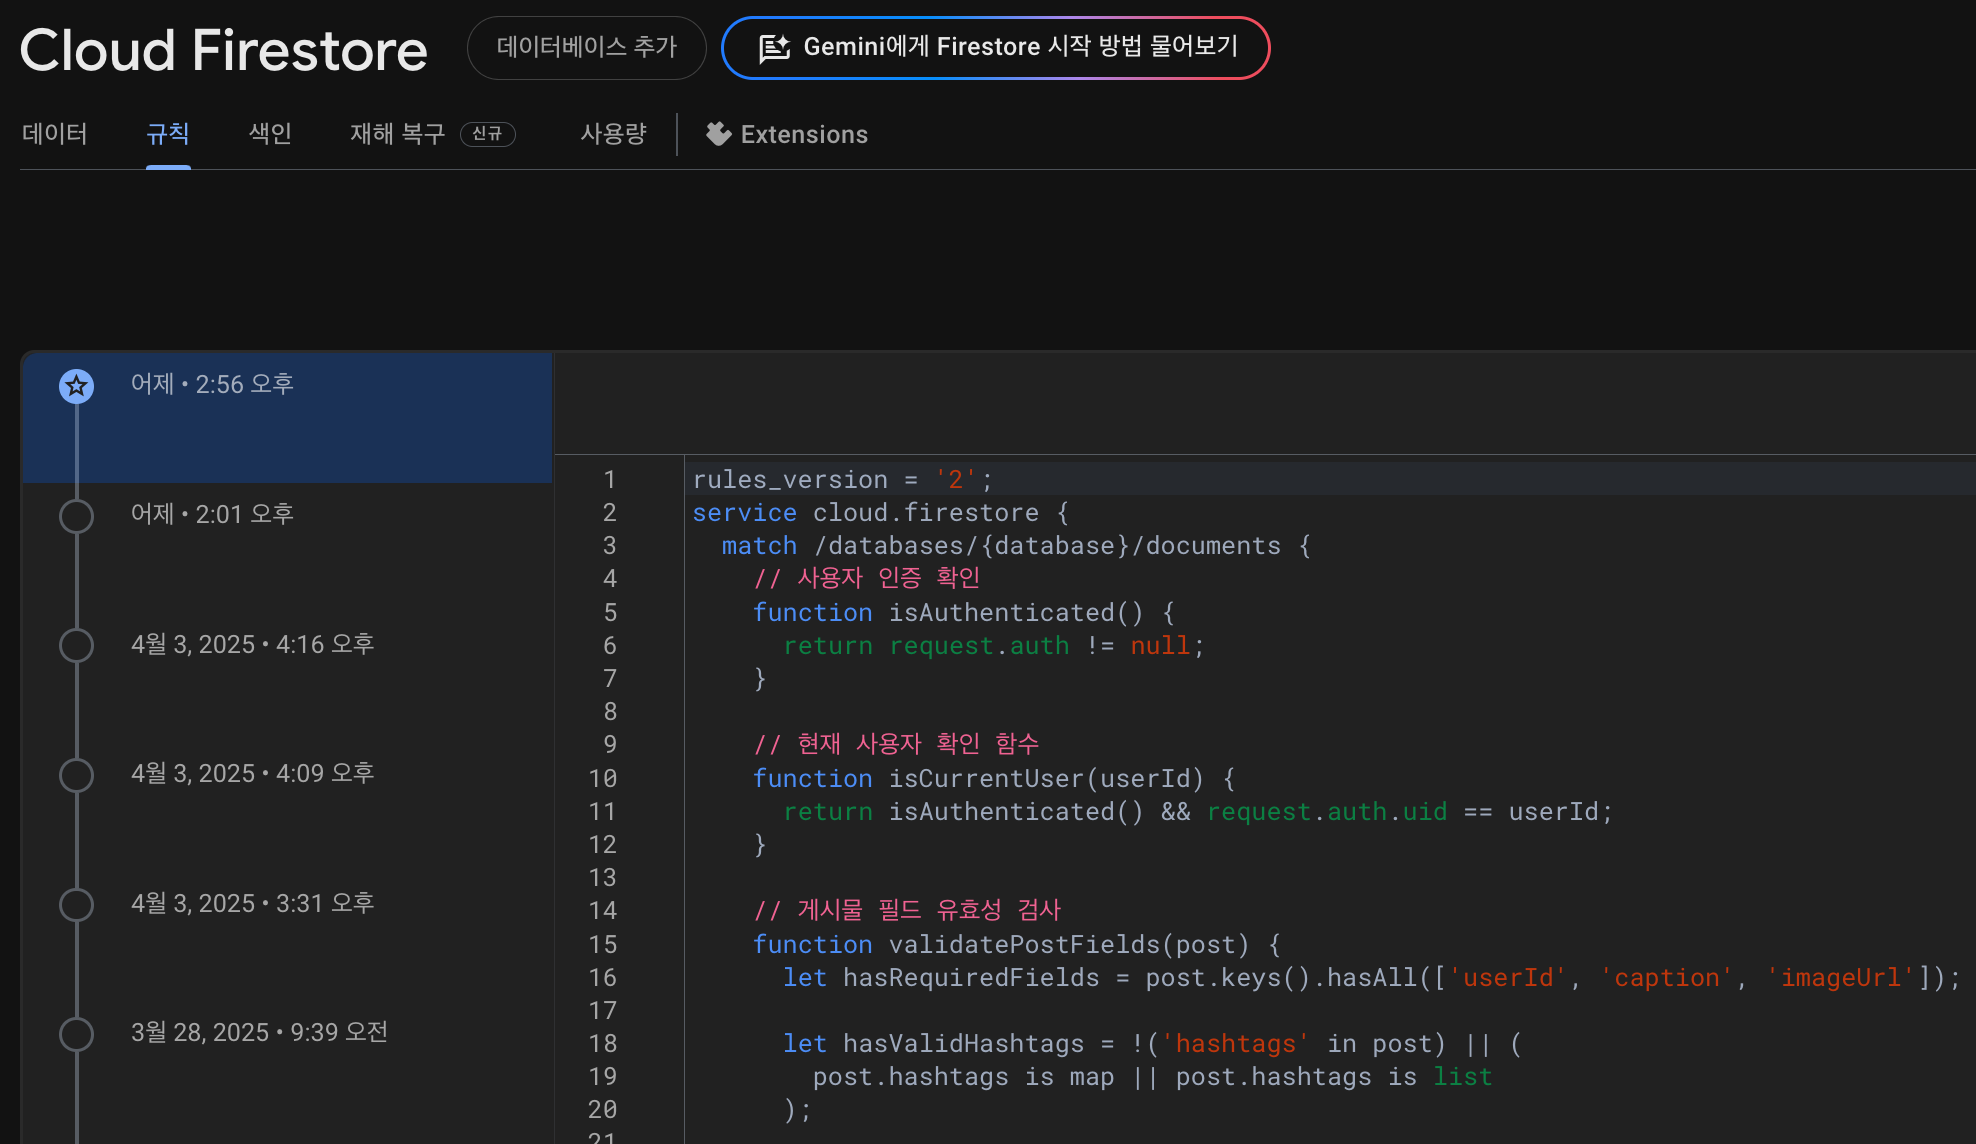1976x1144 pixels.
Task: Switch to the 색인 tab
Action: pos(270,134)
